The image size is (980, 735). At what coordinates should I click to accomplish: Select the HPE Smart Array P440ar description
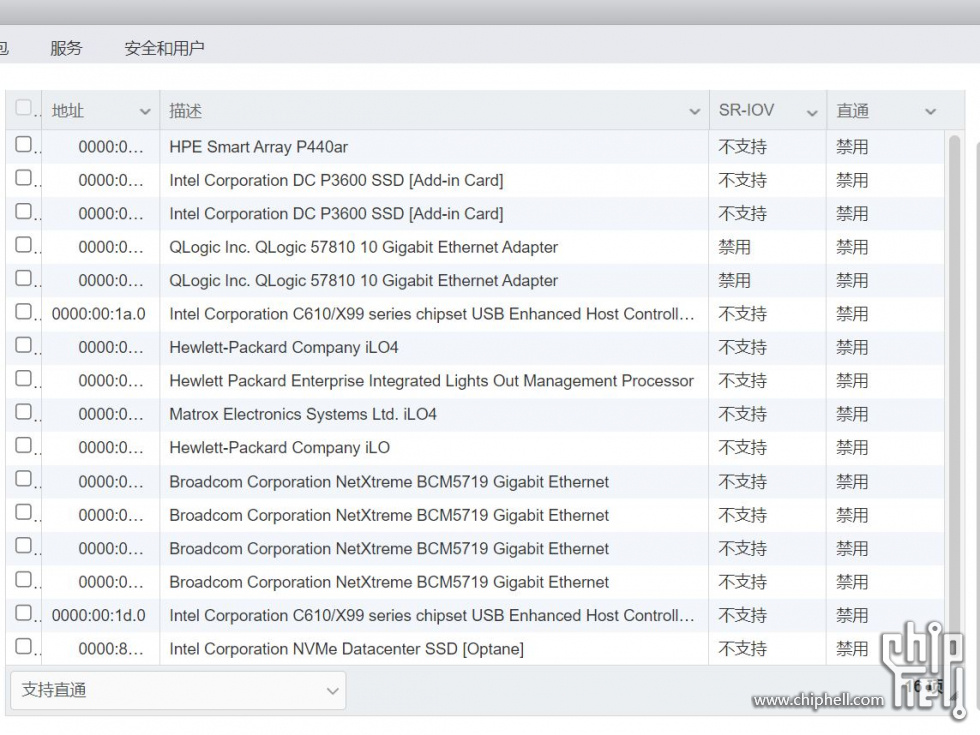point(258,147)
